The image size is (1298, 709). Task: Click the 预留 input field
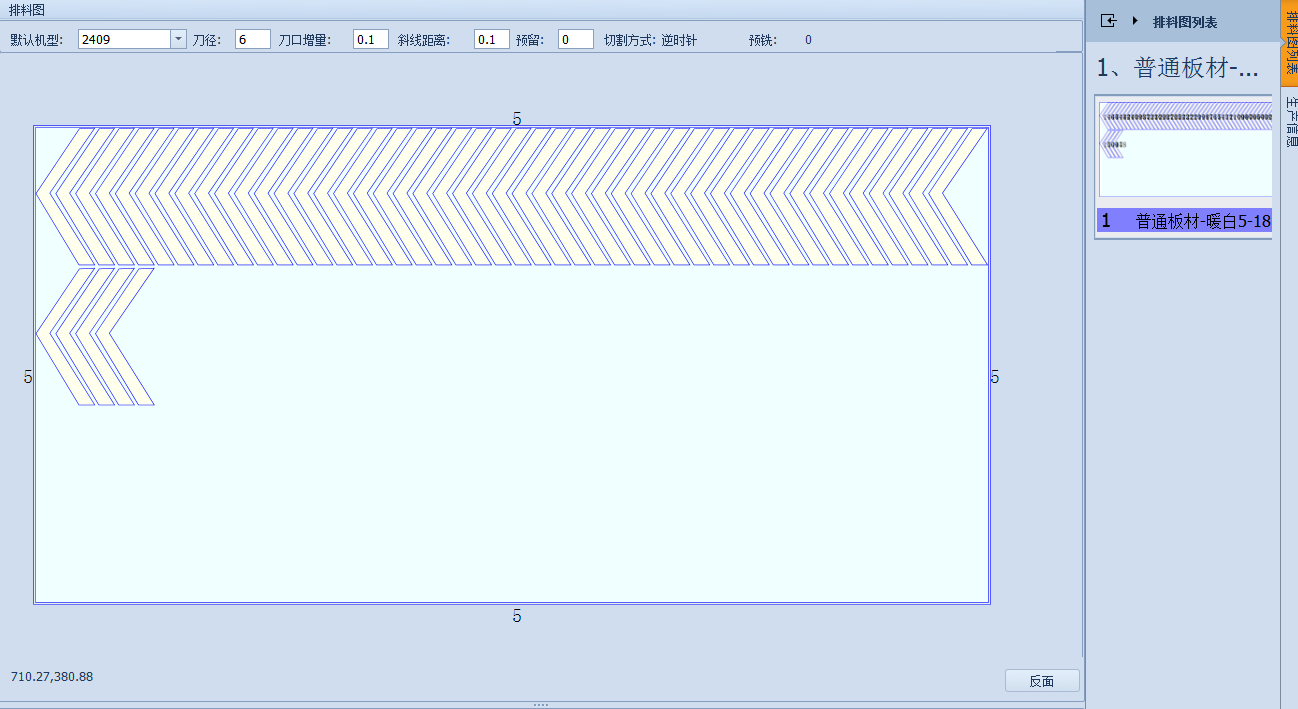click(577, 39)
